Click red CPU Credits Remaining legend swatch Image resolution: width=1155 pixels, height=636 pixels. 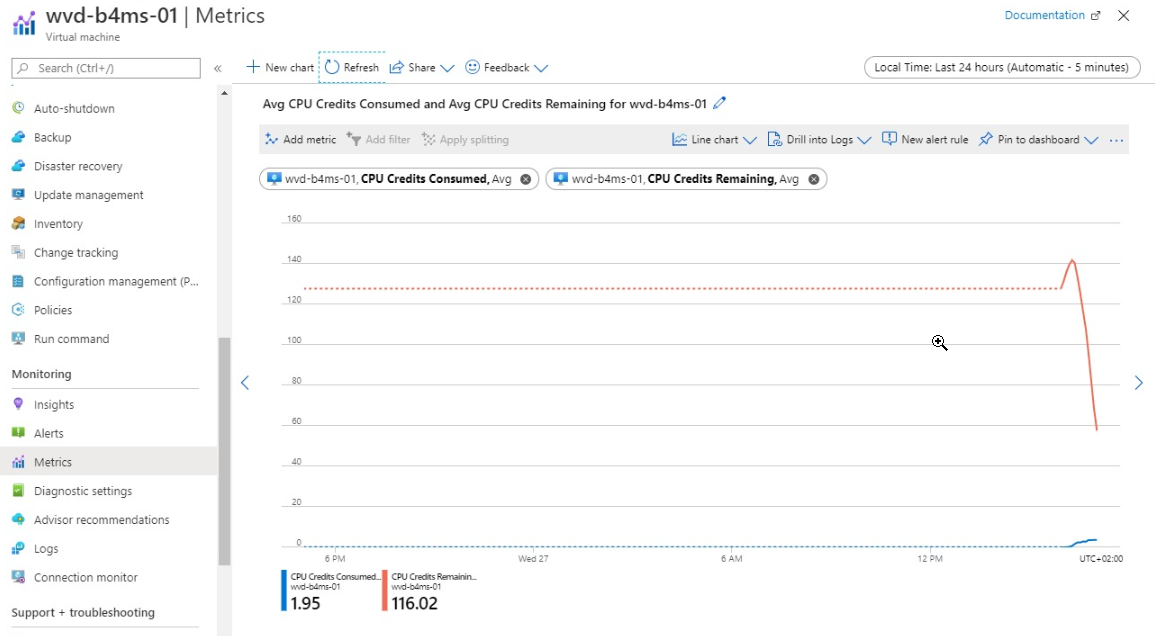[385, 590]
